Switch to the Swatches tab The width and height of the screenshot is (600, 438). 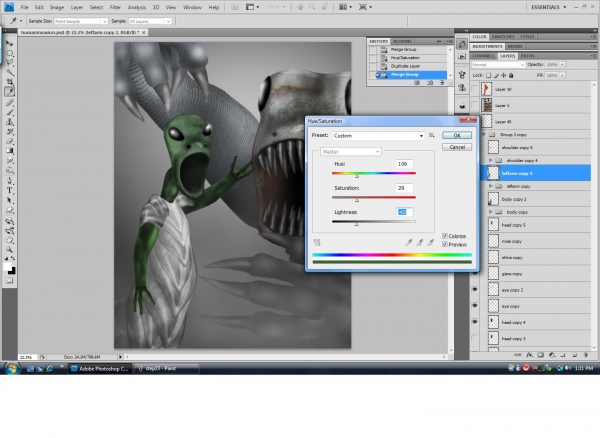[503, 37]
